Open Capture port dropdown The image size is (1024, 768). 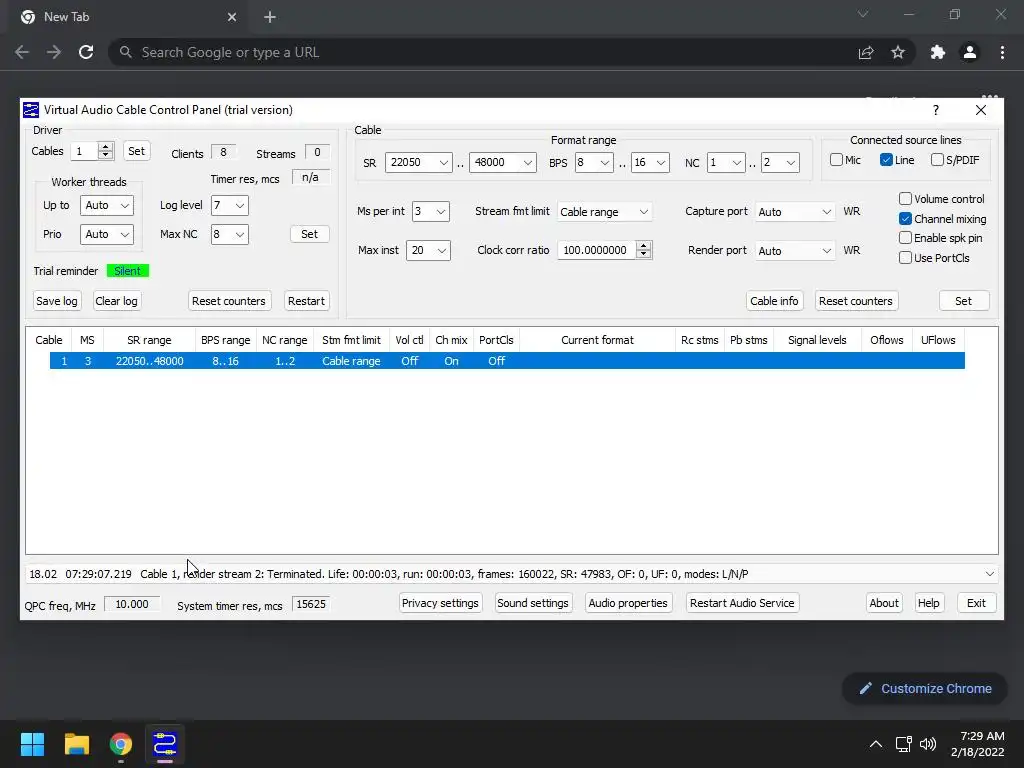794,212
